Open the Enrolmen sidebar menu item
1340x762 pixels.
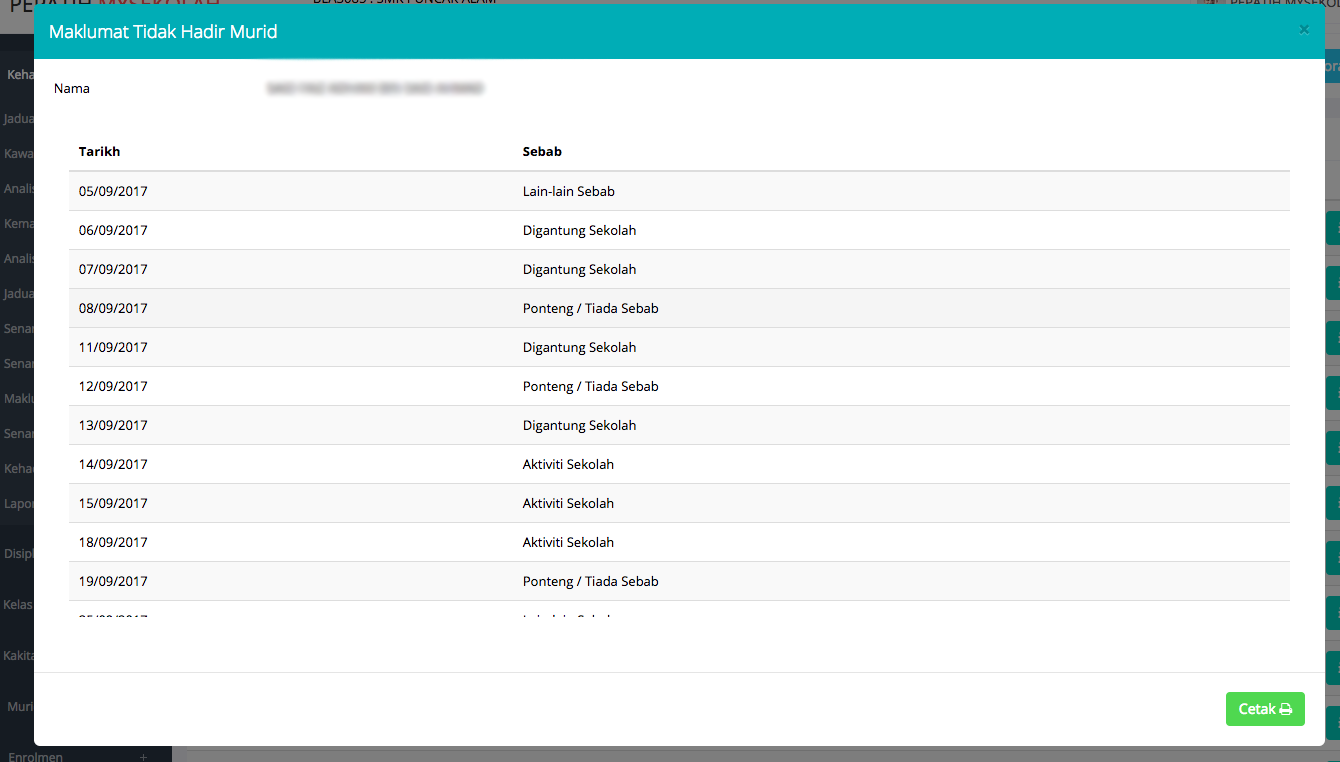[35, 756]
